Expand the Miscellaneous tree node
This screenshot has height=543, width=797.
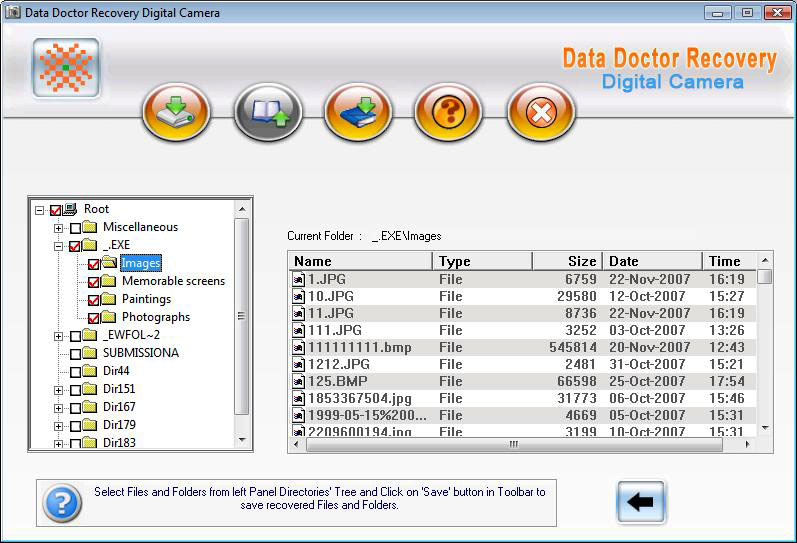coord(58,228)
